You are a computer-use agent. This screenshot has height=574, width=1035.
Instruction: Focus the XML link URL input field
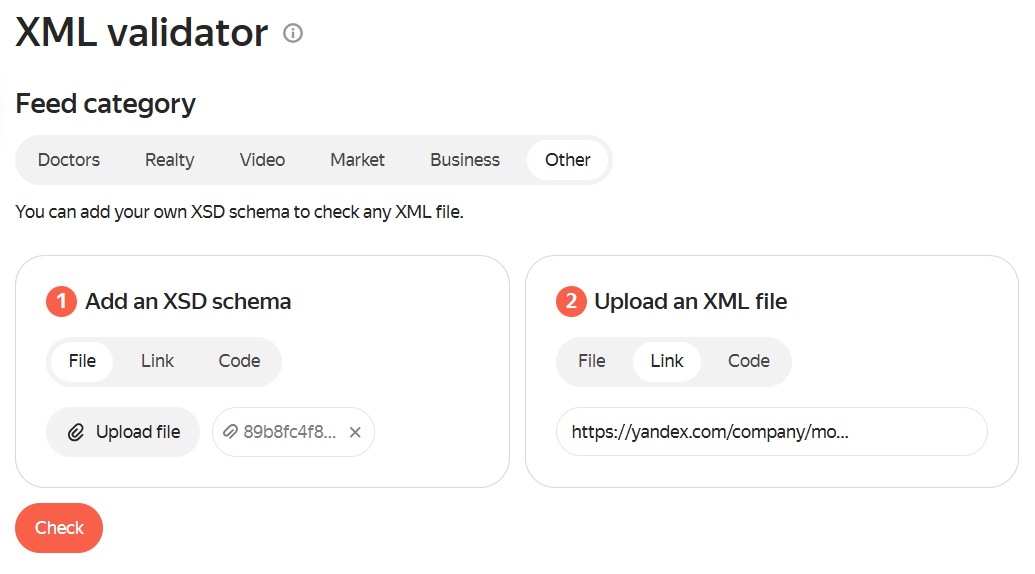coord(771,432)
